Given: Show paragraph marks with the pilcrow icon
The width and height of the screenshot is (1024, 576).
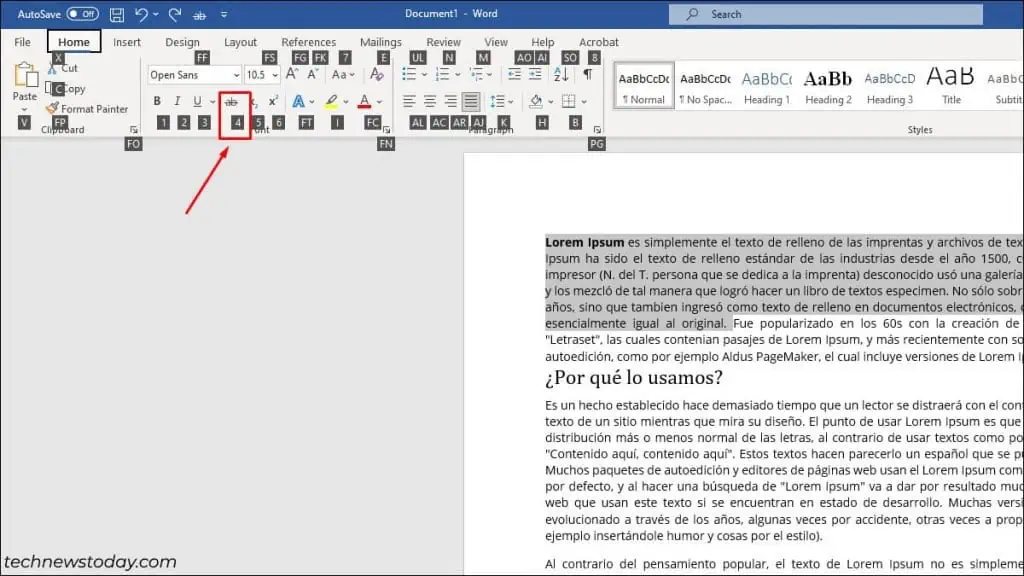Looking at the screenshot, I should (588, 75).
